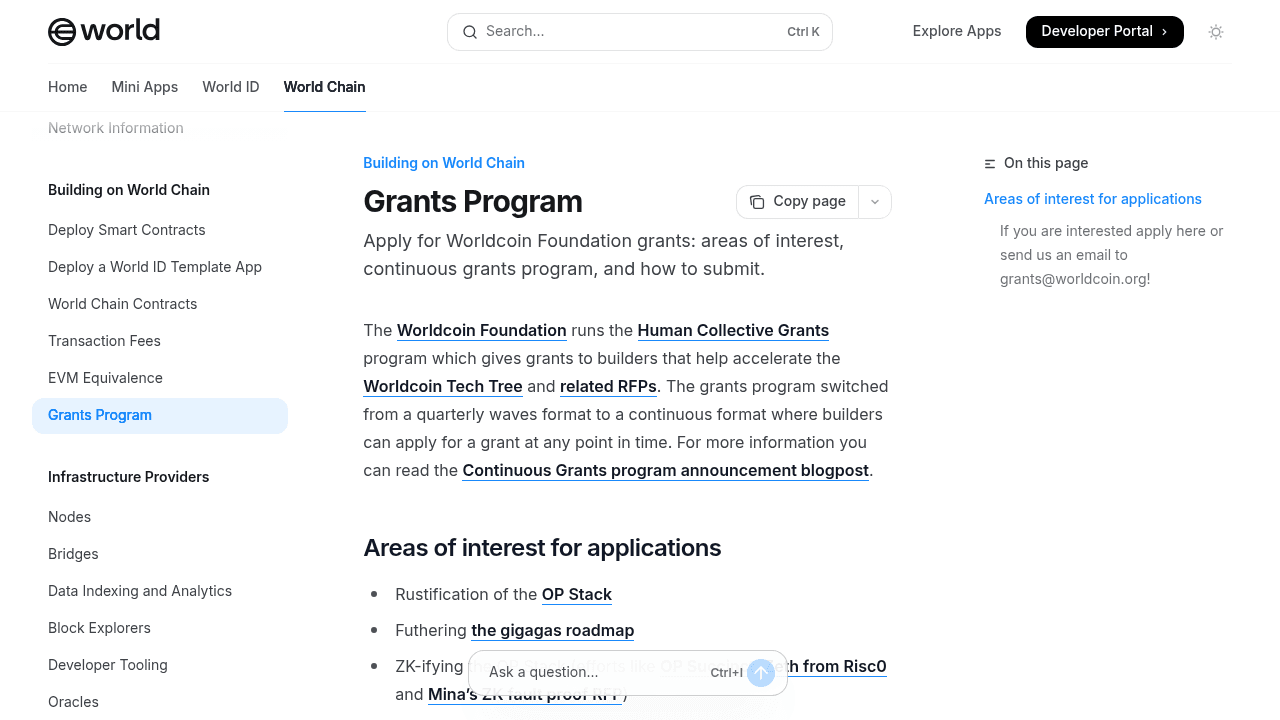Open the Worldcoin Tech Tree link
Viewport: 1280px width, 720px height.
click(x=442, y=386)
